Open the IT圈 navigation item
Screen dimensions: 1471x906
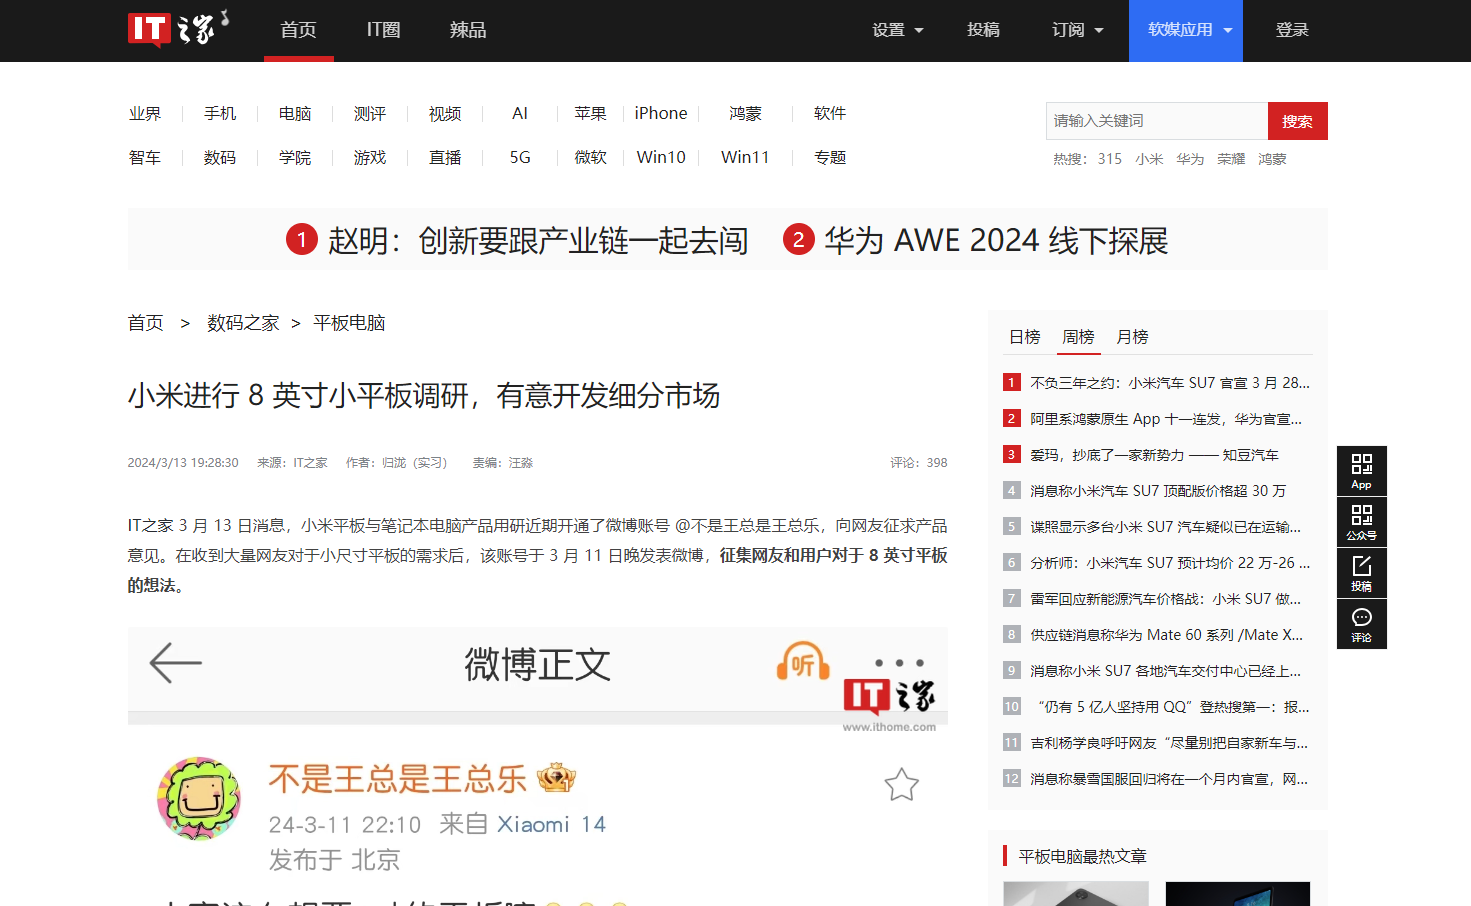pos(383,30)
